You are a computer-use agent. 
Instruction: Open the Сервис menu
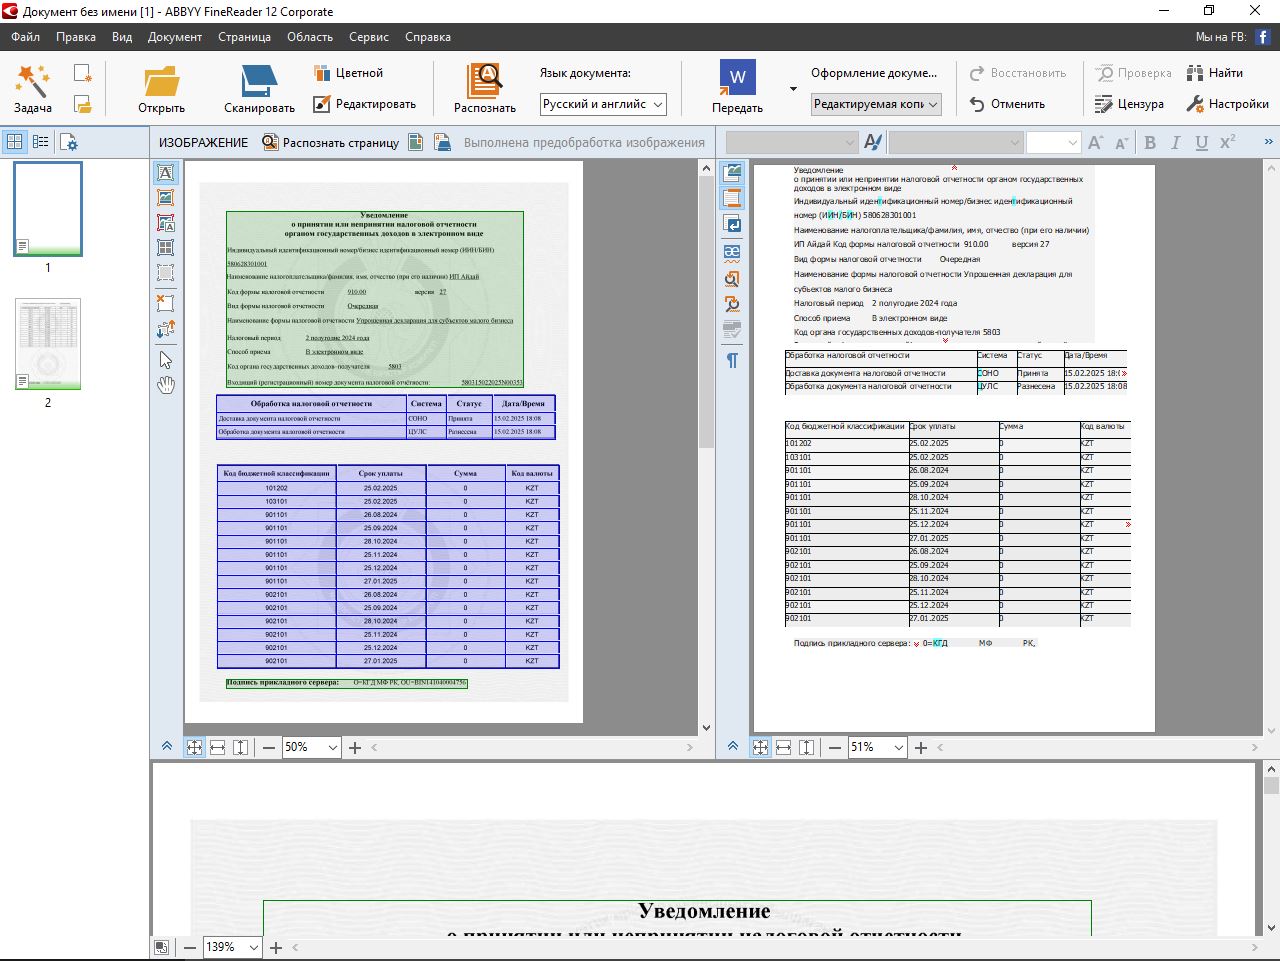pyautogui.click(x=368, y=37)
